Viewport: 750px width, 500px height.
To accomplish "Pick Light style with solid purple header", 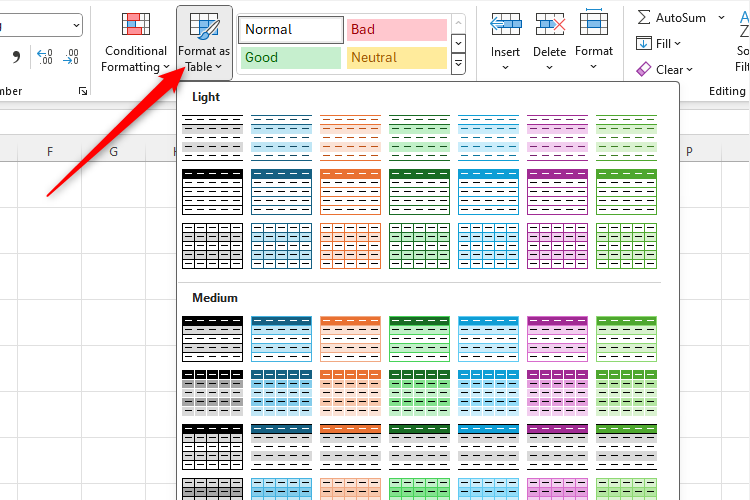I will 557,192.
